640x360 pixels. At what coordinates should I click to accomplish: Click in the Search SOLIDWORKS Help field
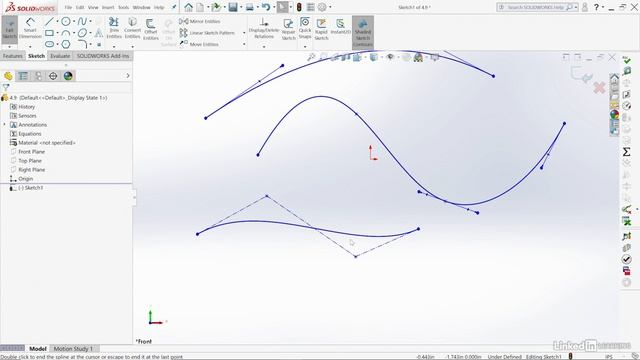[536, 7]
